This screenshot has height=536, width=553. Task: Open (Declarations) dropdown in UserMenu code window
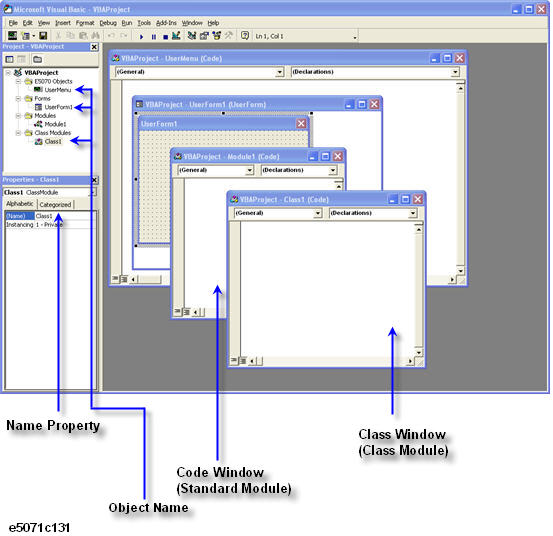456,72
